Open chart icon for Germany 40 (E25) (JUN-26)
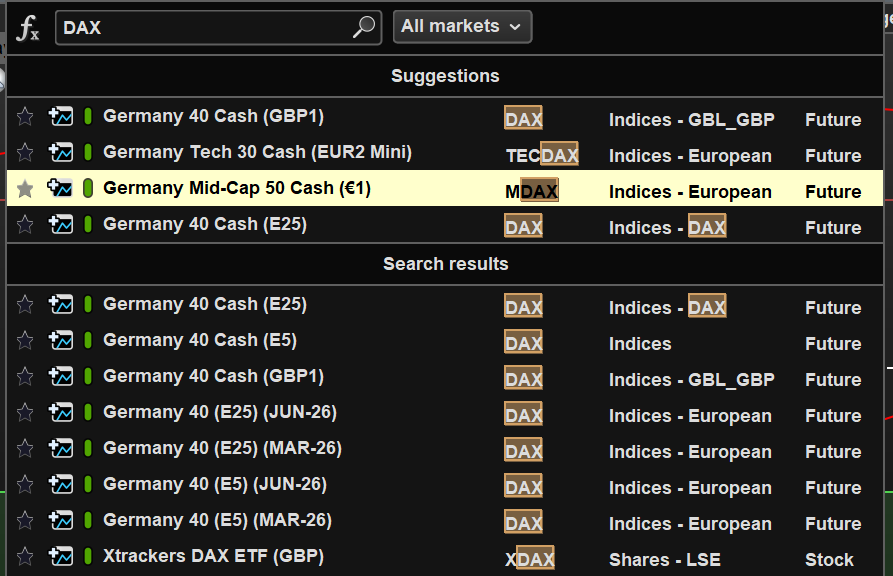Screen dimensions: 893x576 [60, 412]
